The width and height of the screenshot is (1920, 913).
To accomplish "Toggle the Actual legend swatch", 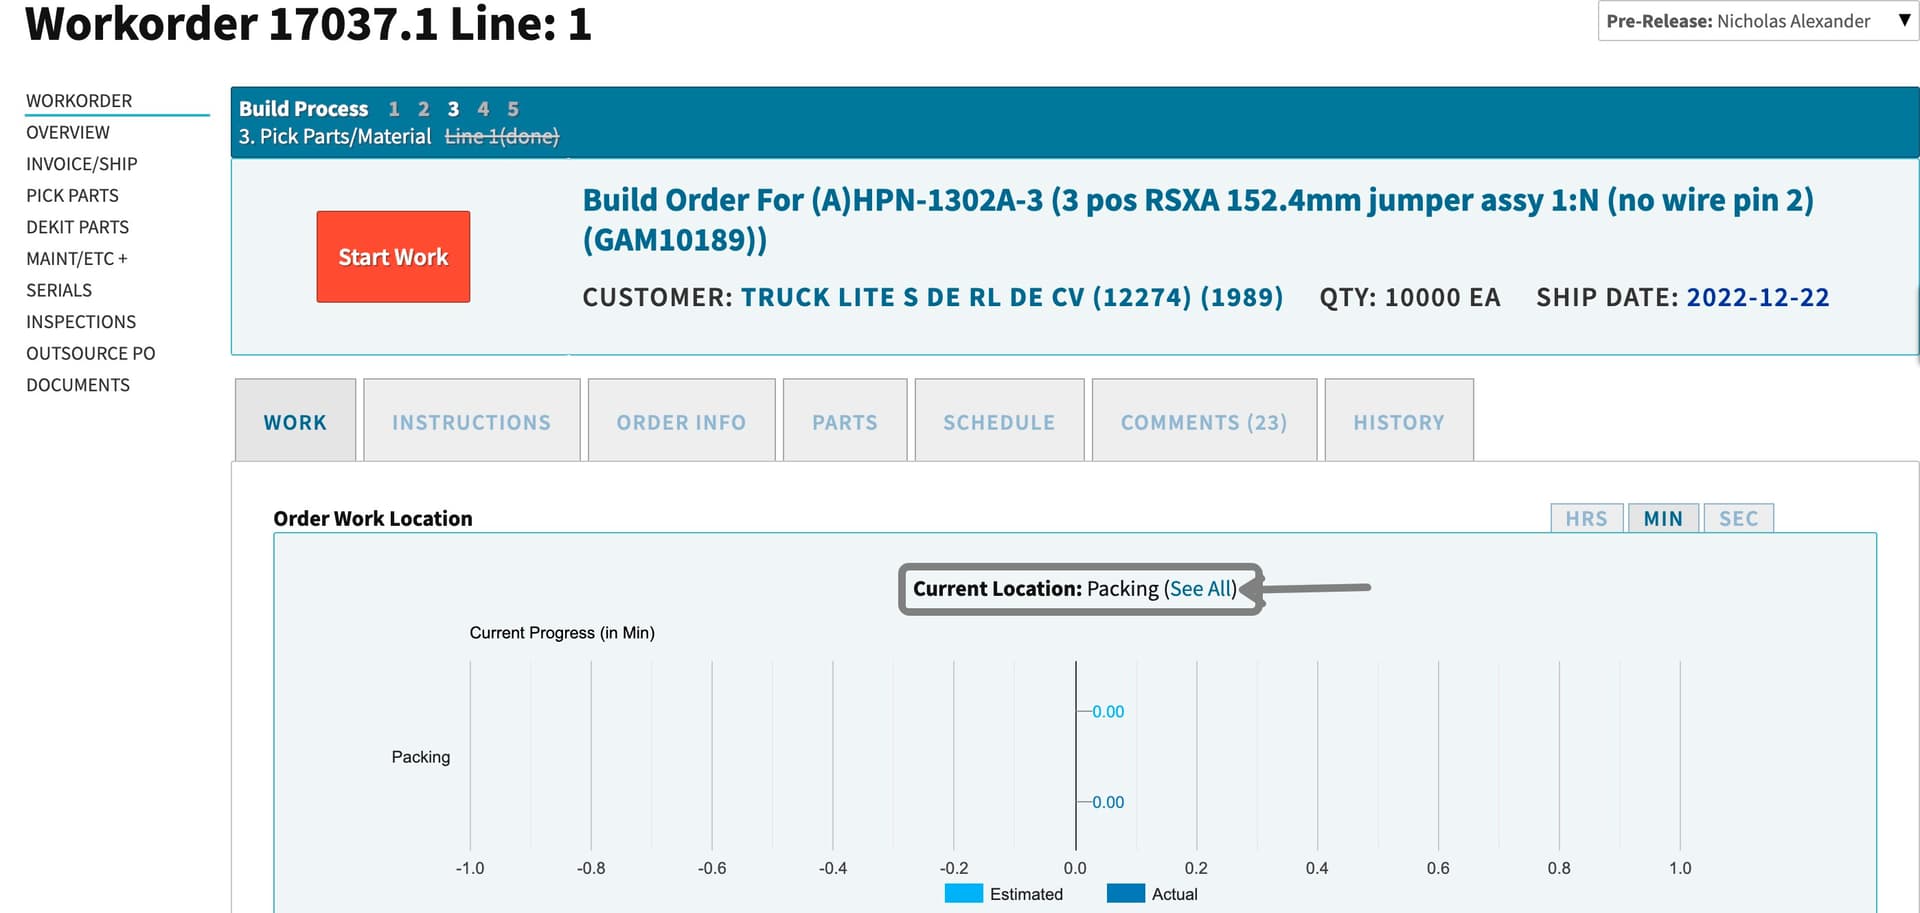I will point(1126,894).
